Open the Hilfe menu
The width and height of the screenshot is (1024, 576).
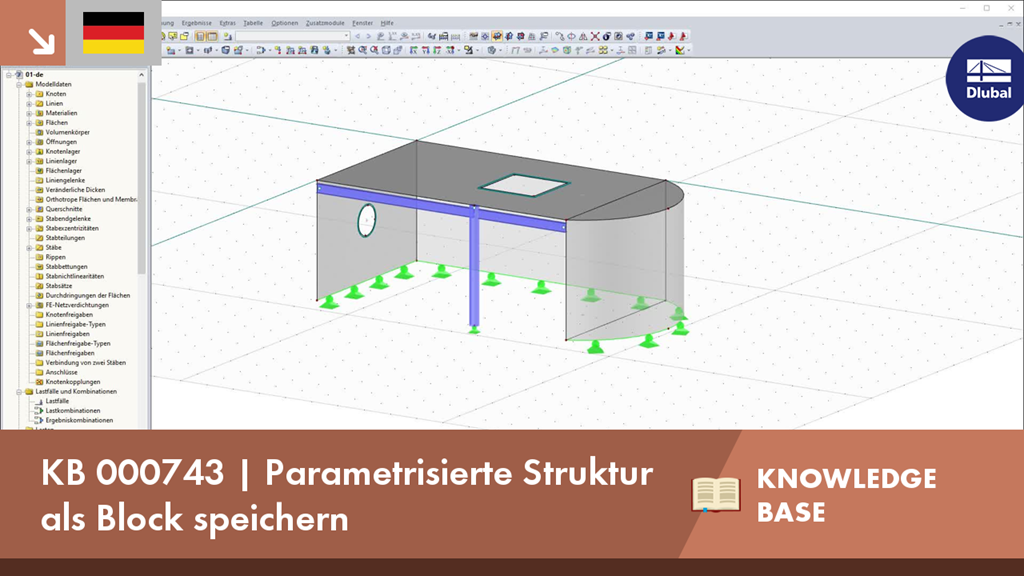pos(387,23)
